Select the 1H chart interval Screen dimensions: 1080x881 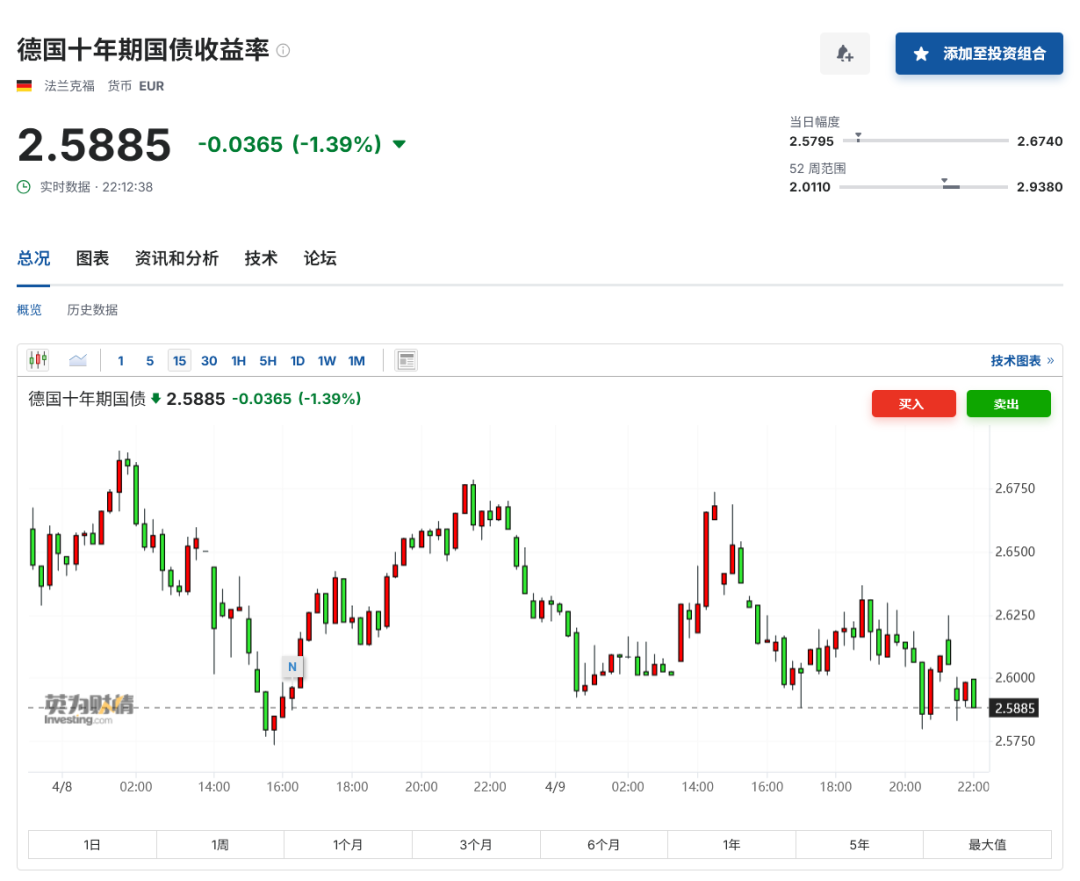tap(239, 361)
